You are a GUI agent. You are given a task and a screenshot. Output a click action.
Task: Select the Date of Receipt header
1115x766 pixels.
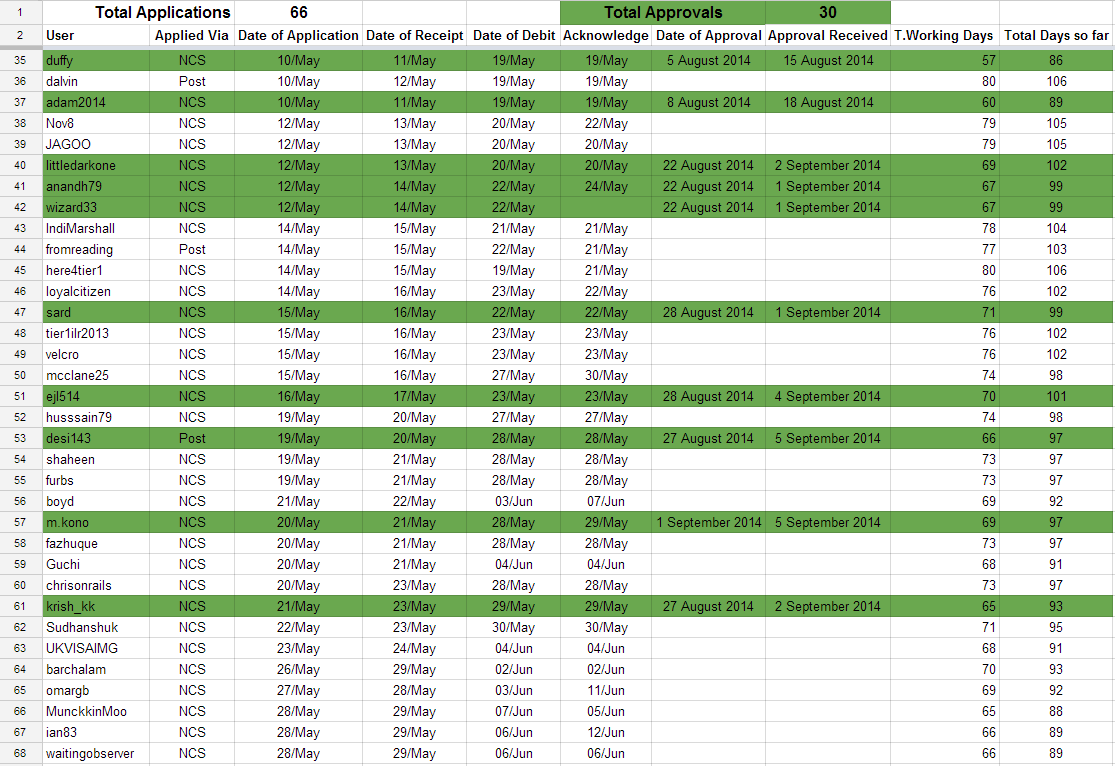414,35
